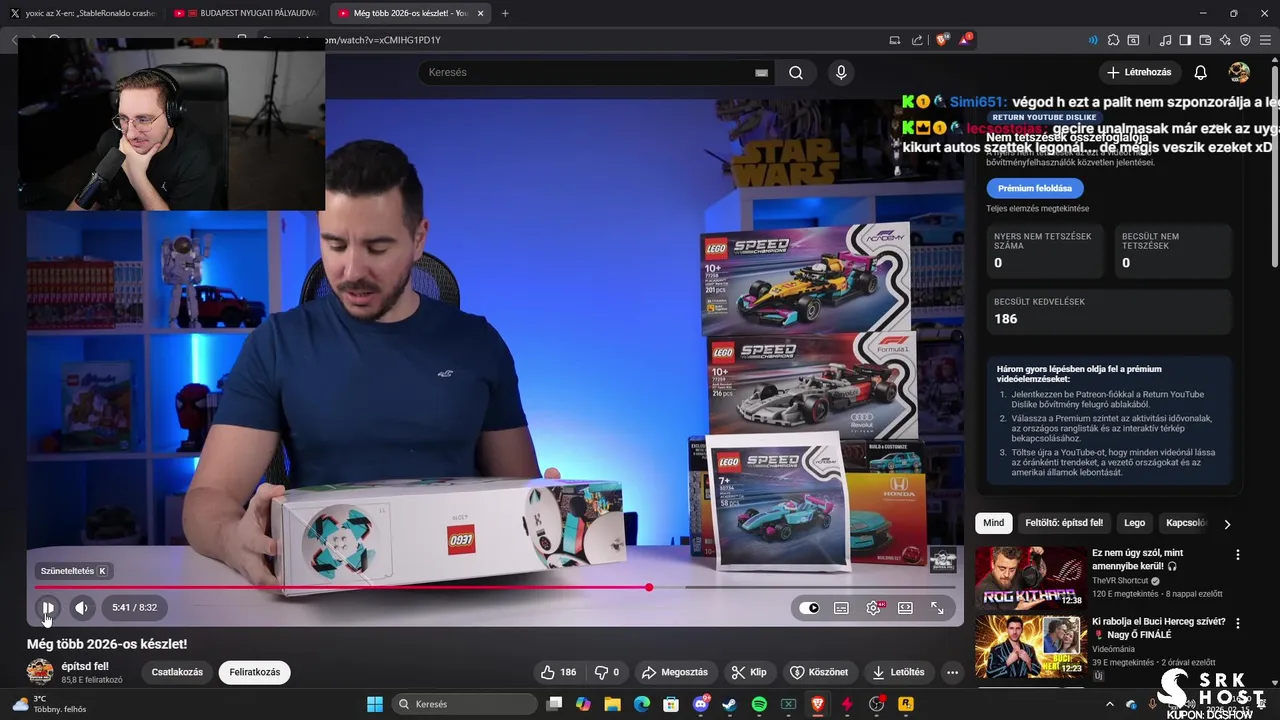Image resolution: width=1280 pixels, height=720 pixels.
Task: Unlock premium with Prémium feloldása button
Action: [x=1035, y=188]
